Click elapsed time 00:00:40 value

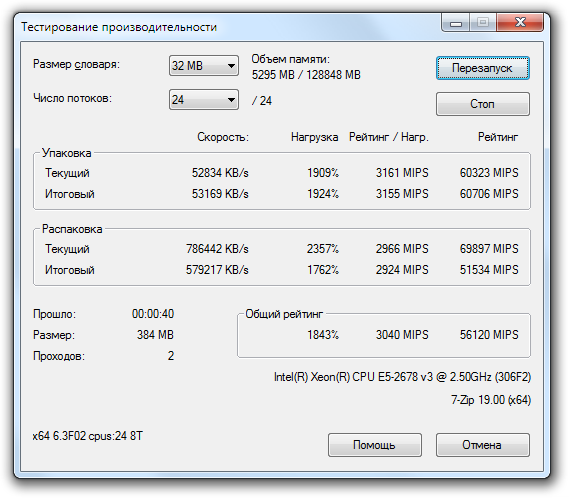point(153,314)
